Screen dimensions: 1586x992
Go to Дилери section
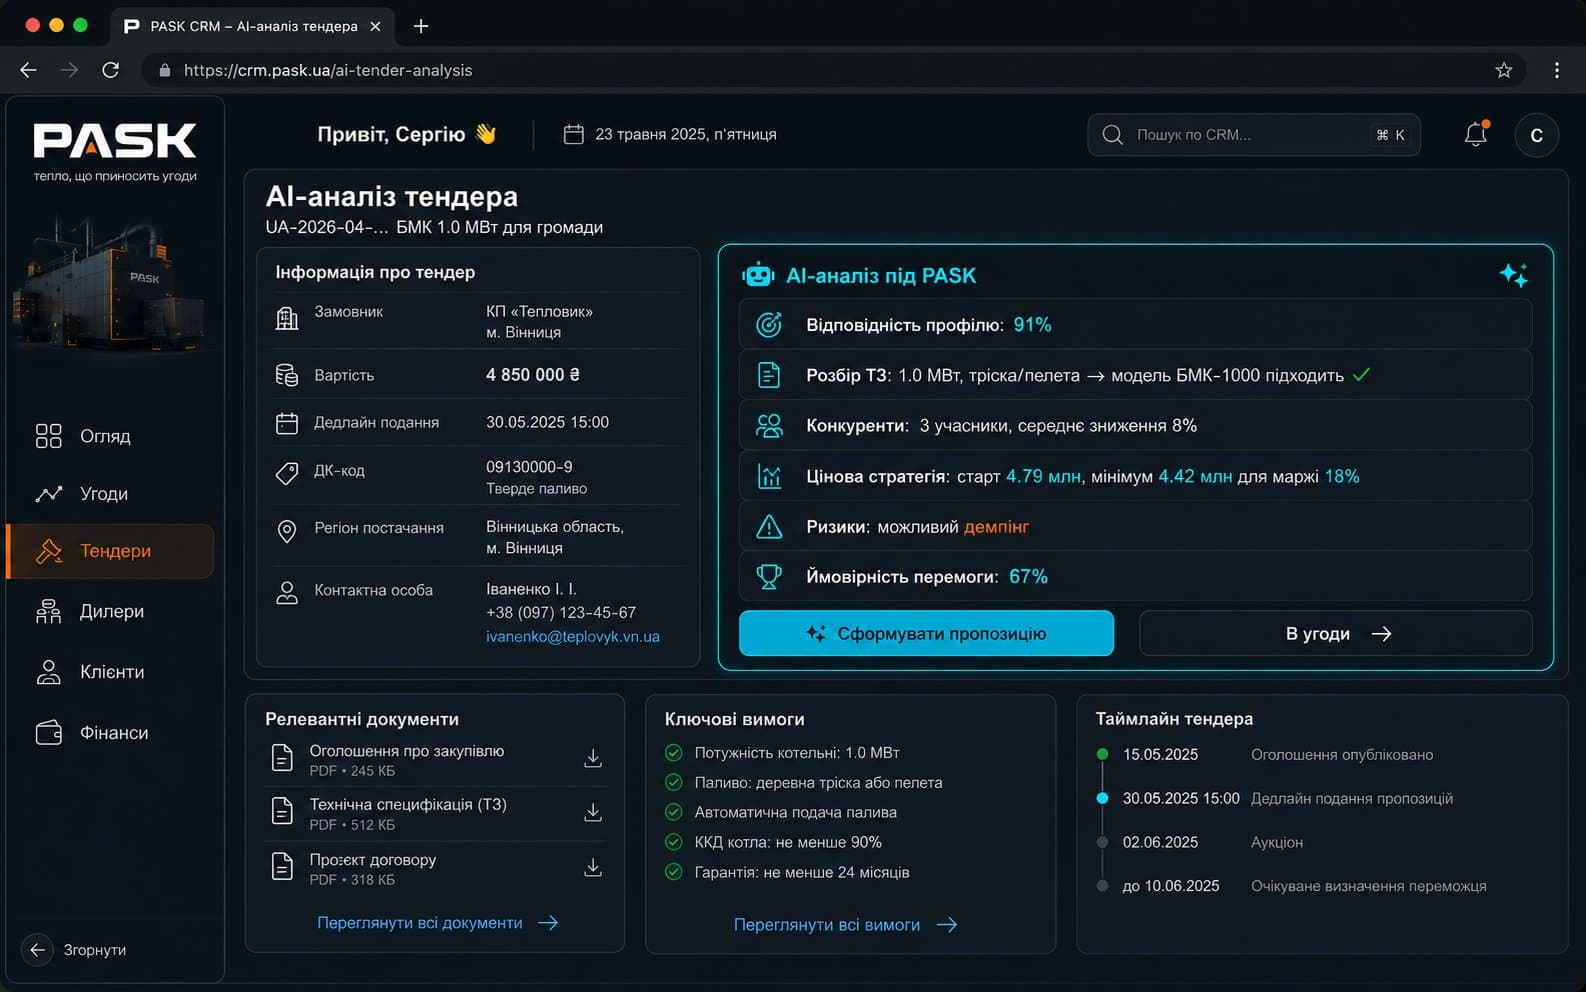point(110,611)
